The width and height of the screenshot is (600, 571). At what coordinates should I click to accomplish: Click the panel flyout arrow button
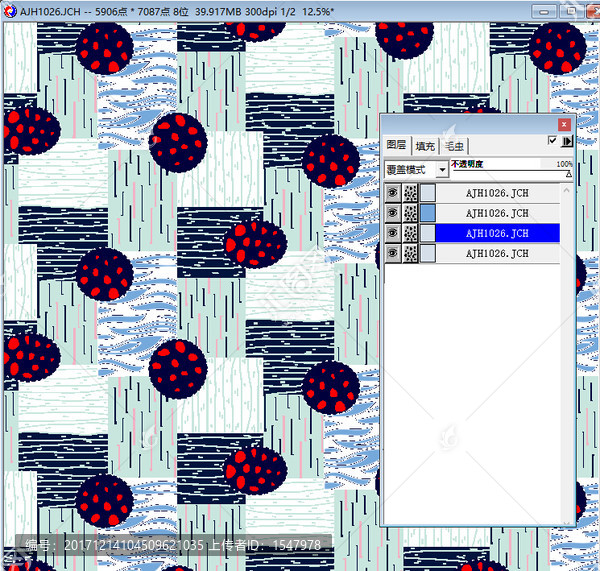pos(567,141)
